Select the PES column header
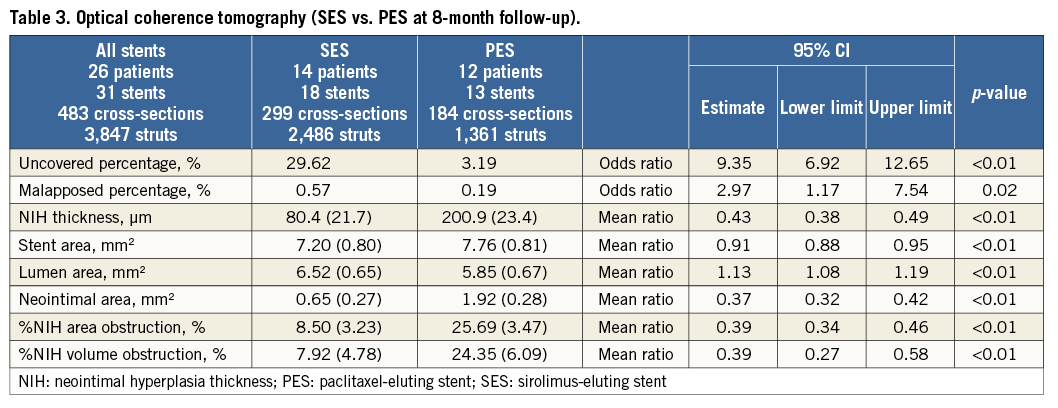 coord(499,92)
